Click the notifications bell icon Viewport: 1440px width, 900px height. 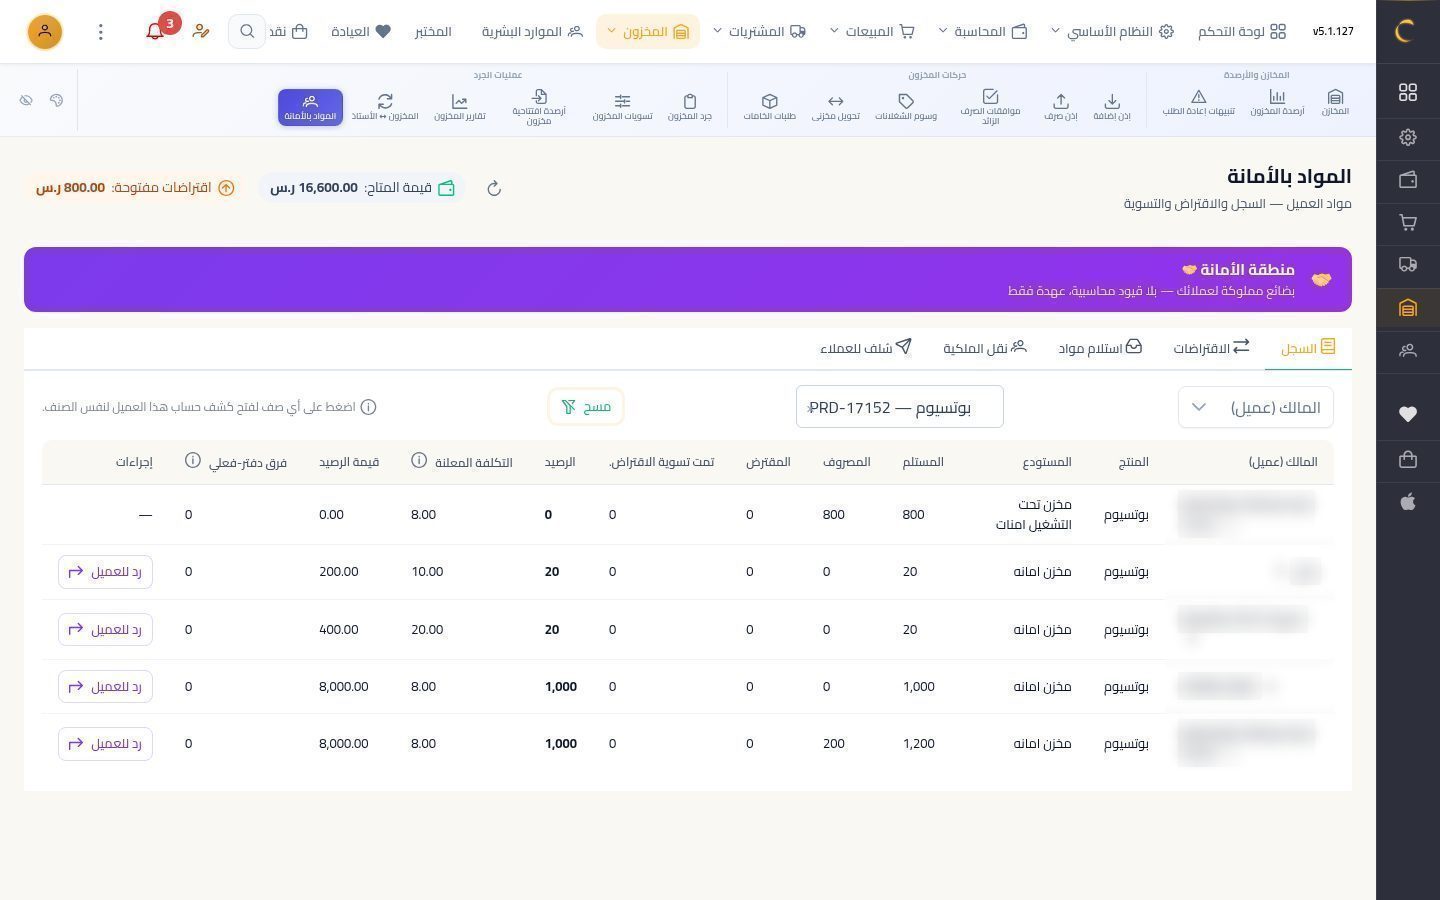click(155, 32)
